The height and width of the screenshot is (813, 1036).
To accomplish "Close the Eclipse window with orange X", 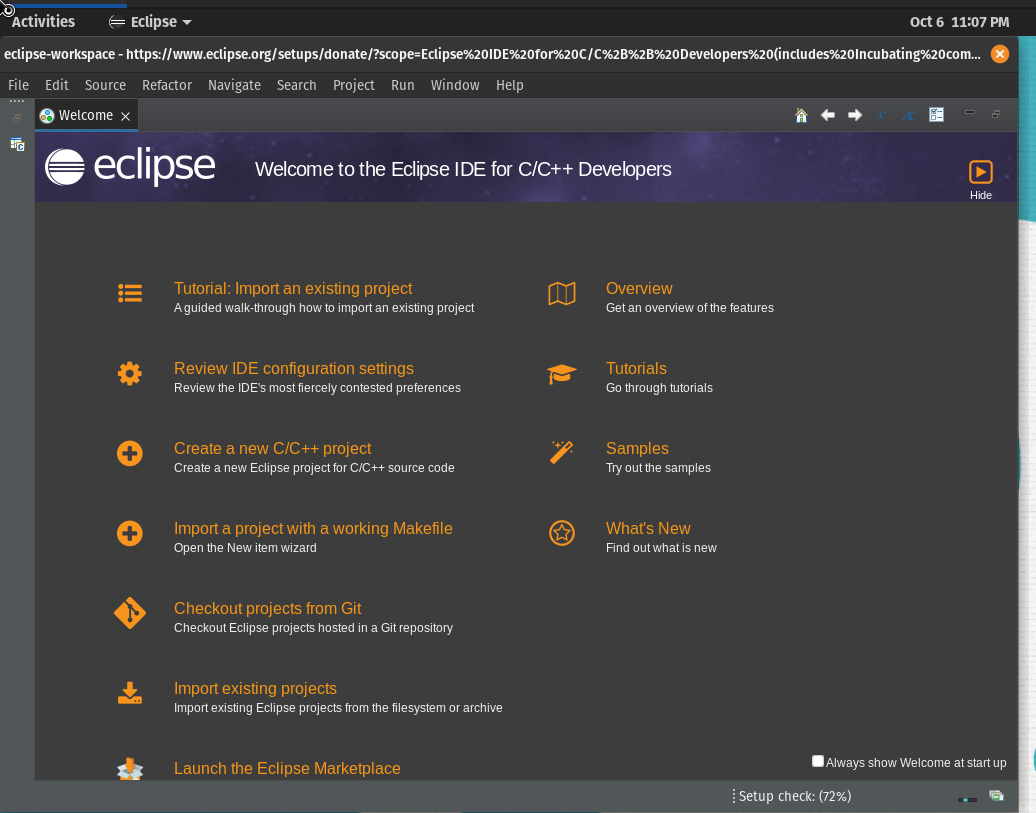I will [1000, 54].
